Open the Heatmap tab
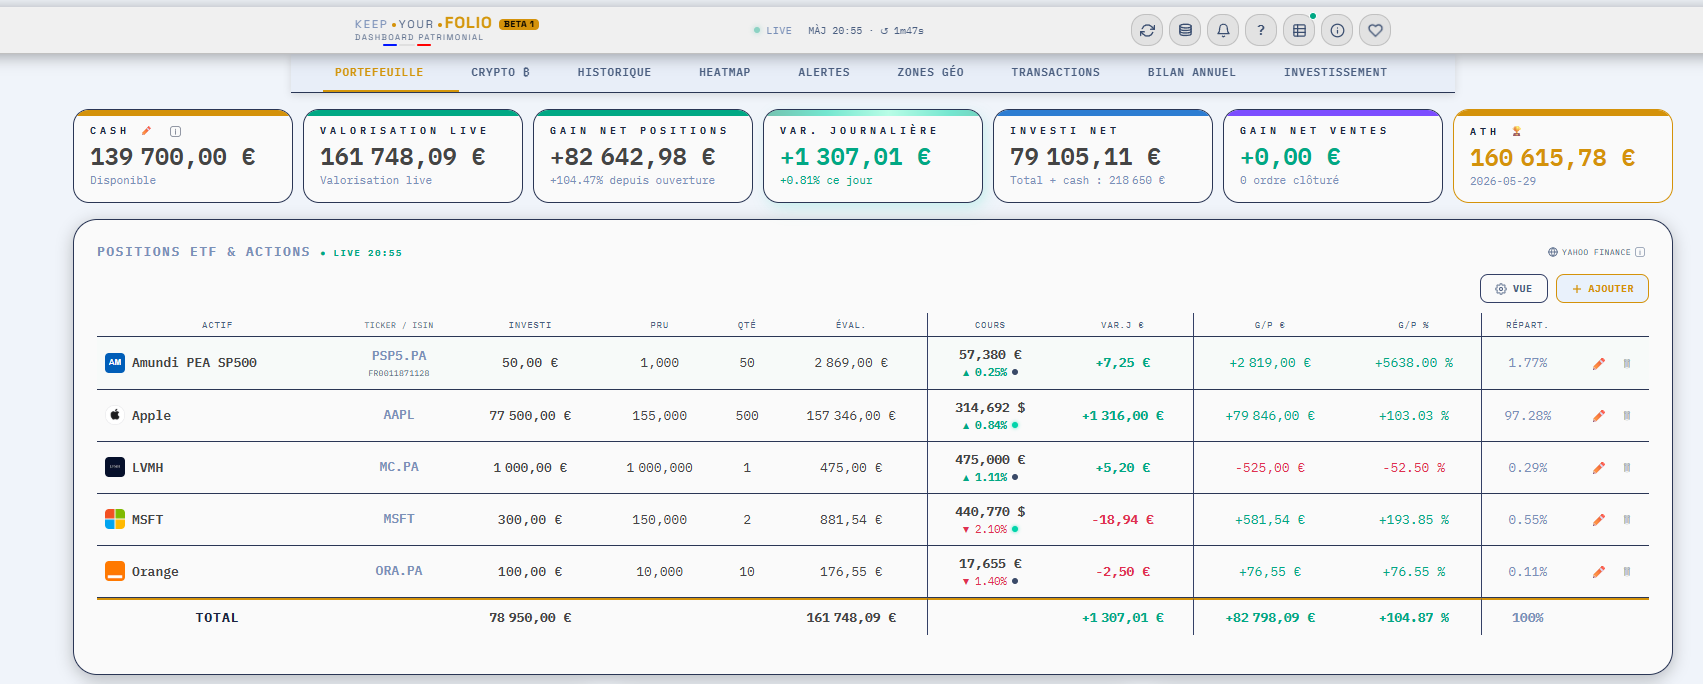The width and height of the screenshot is (1703, 684). click(725, 73)
